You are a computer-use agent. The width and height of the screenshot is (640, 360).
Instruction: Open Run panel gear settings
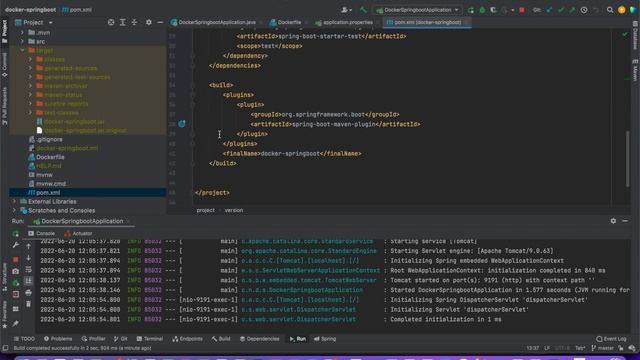pos(613,221)
